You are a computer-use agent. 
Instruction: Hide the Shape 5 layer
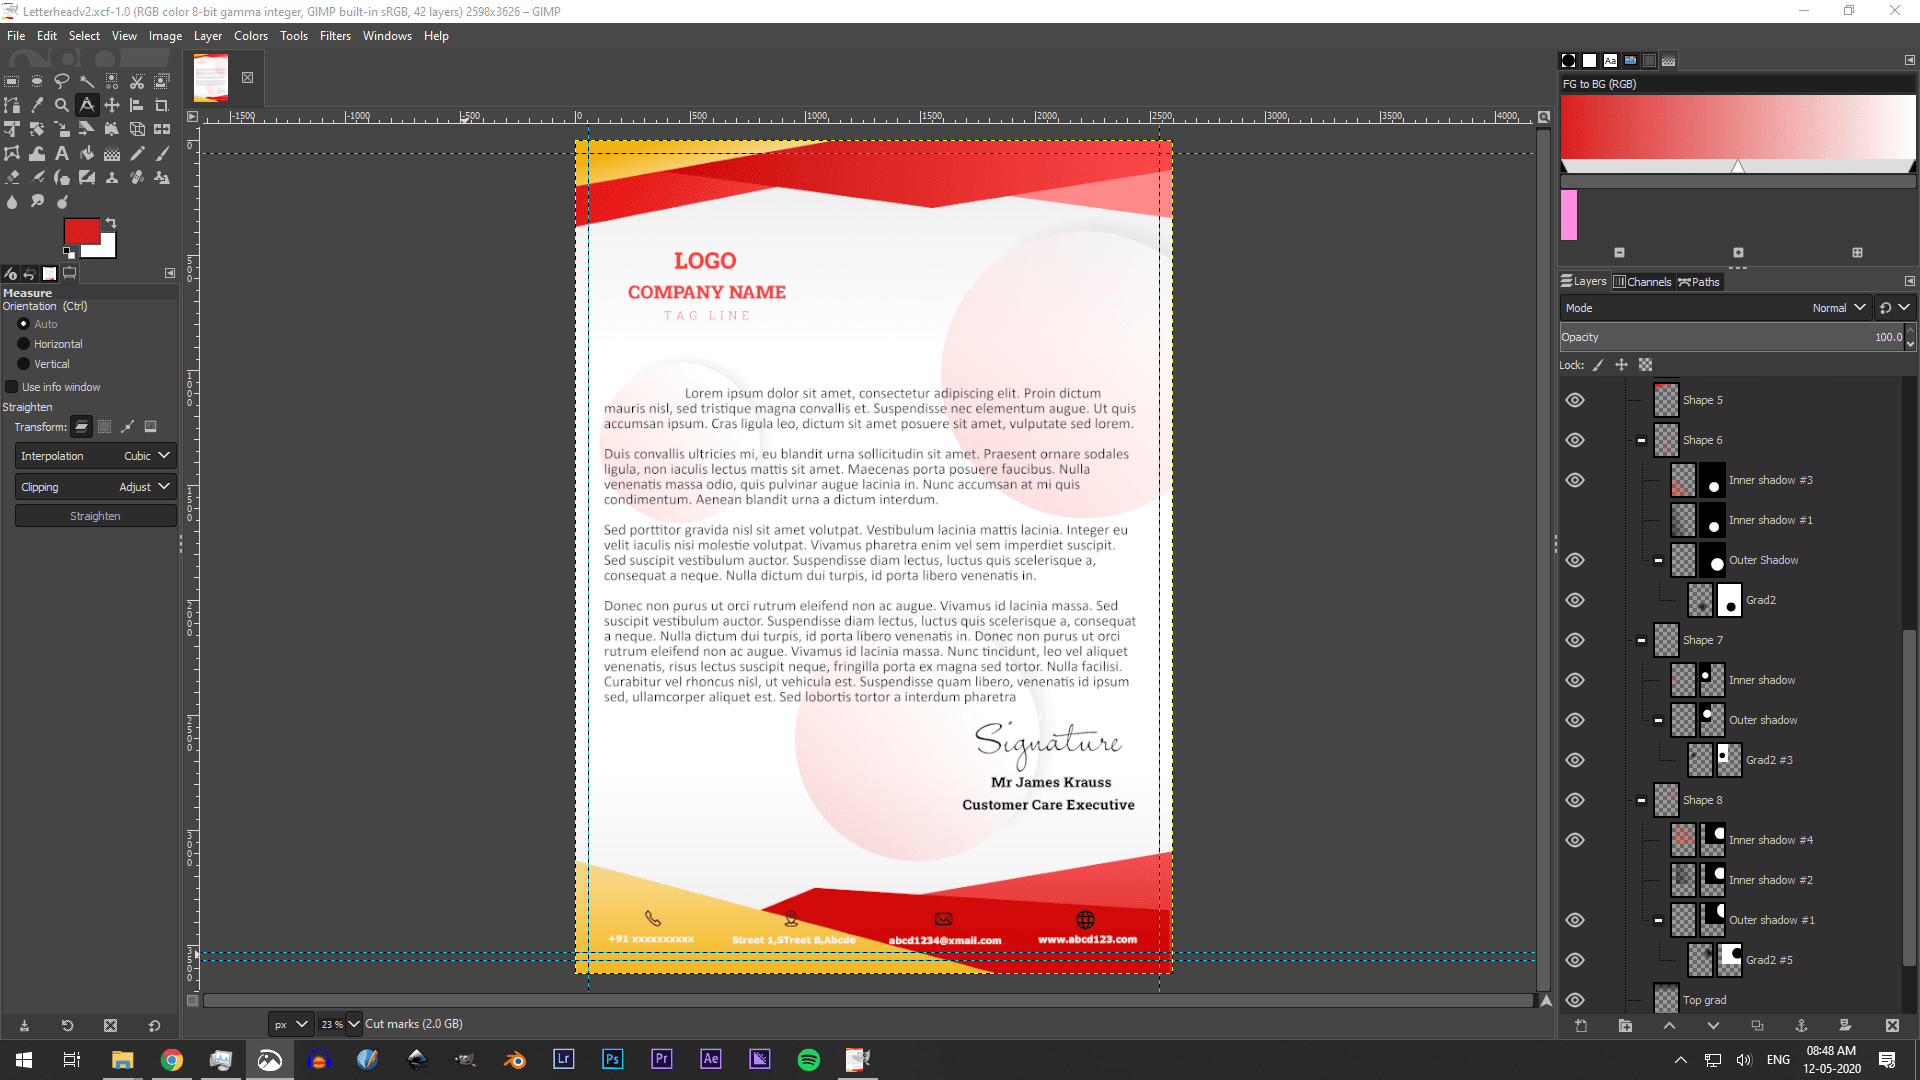[1575, 399]
